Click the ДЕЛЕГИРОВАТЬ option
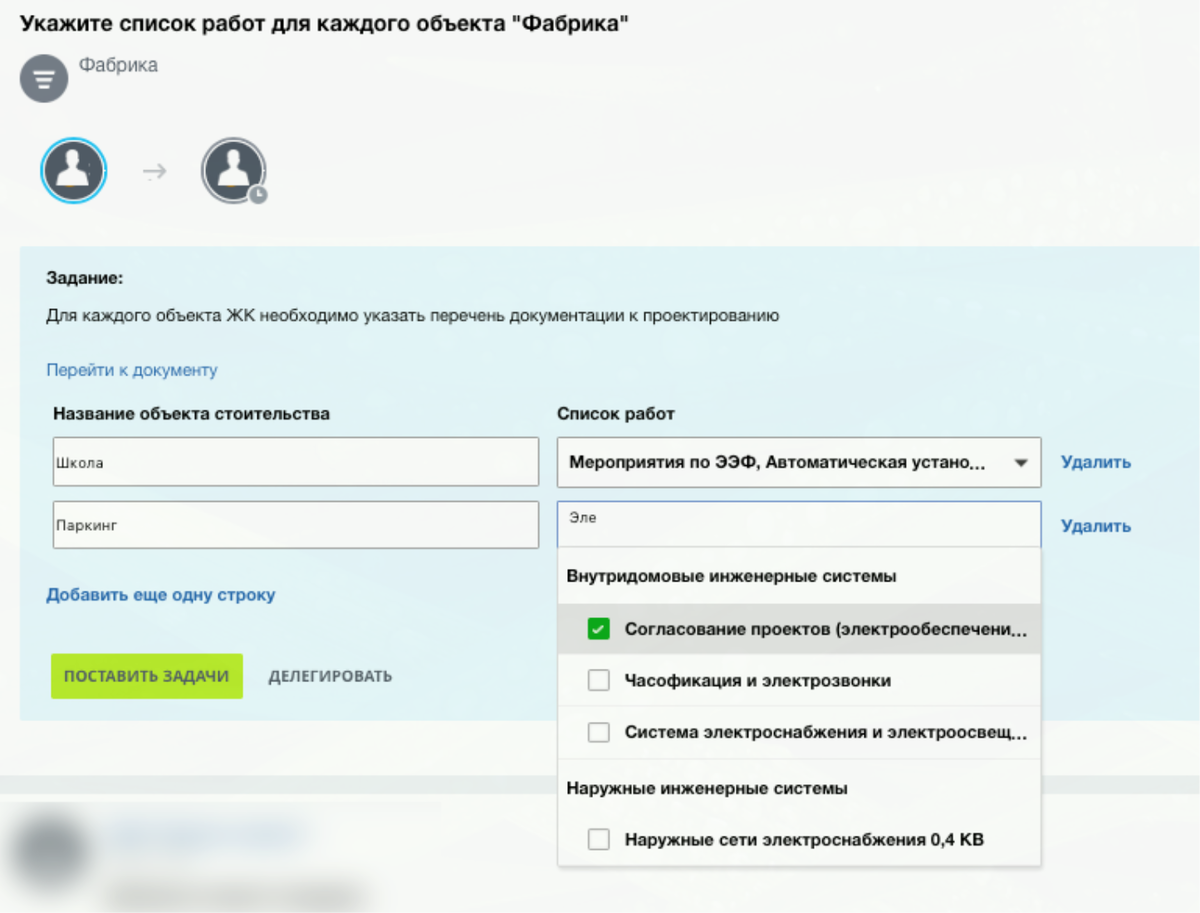The width and height of the screenshot is (1200, 913). 330,676
